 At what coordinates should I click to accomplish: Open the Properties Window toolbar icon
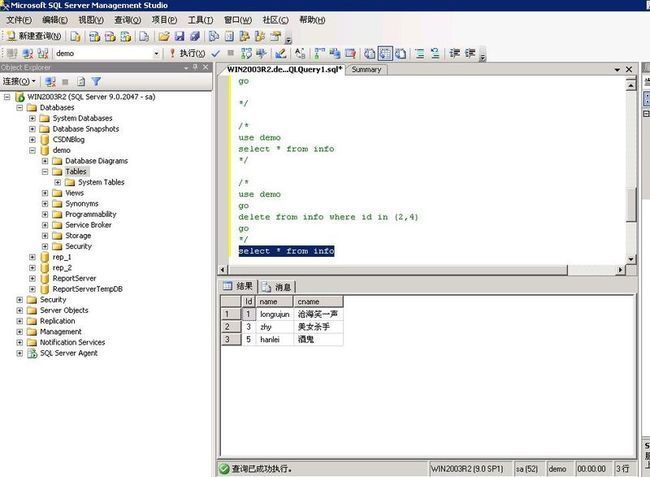(276, 36)
